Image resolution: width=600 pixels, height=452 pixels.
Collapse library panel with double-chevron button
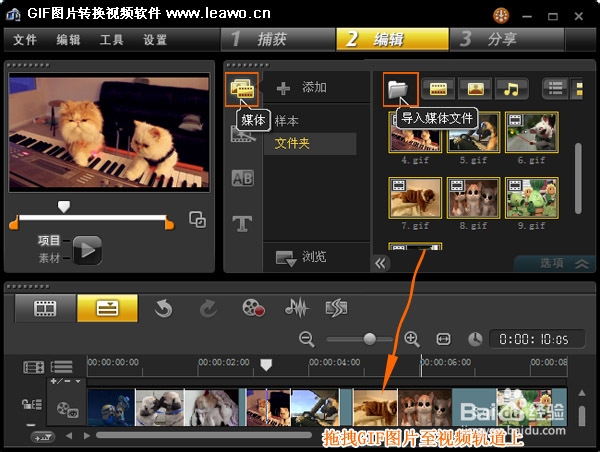381,263
